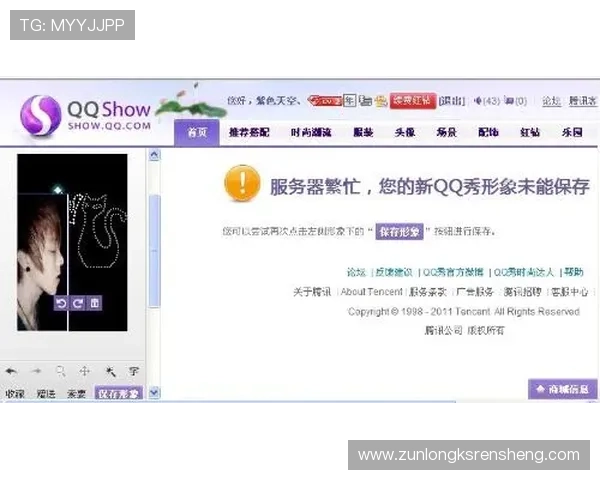Viewport: 600px width, 480px height.
Task: Open the message icon showing (0)
Action: (x=509, y=101)
